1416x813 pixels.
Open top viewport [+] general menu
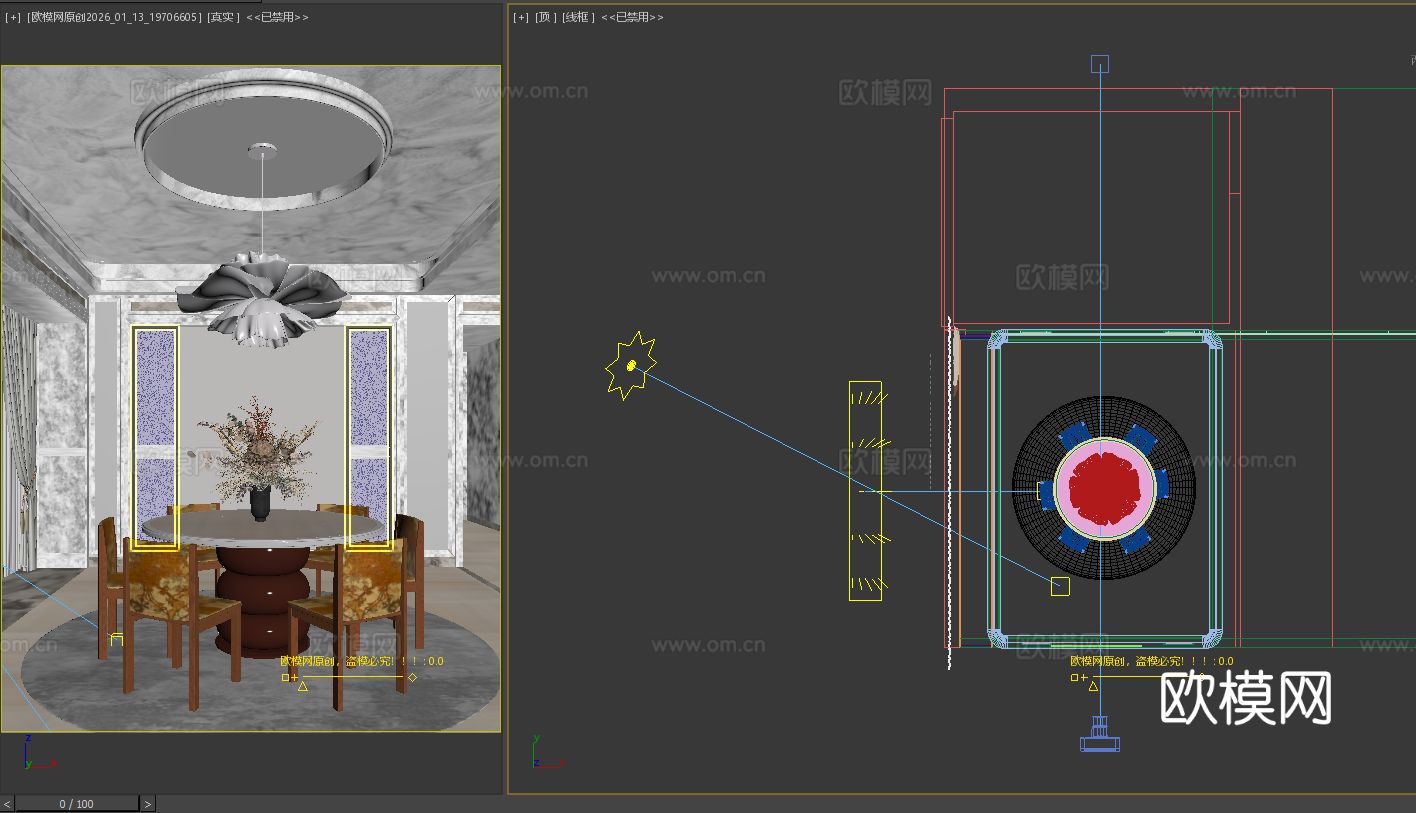[x=521, y=17]
